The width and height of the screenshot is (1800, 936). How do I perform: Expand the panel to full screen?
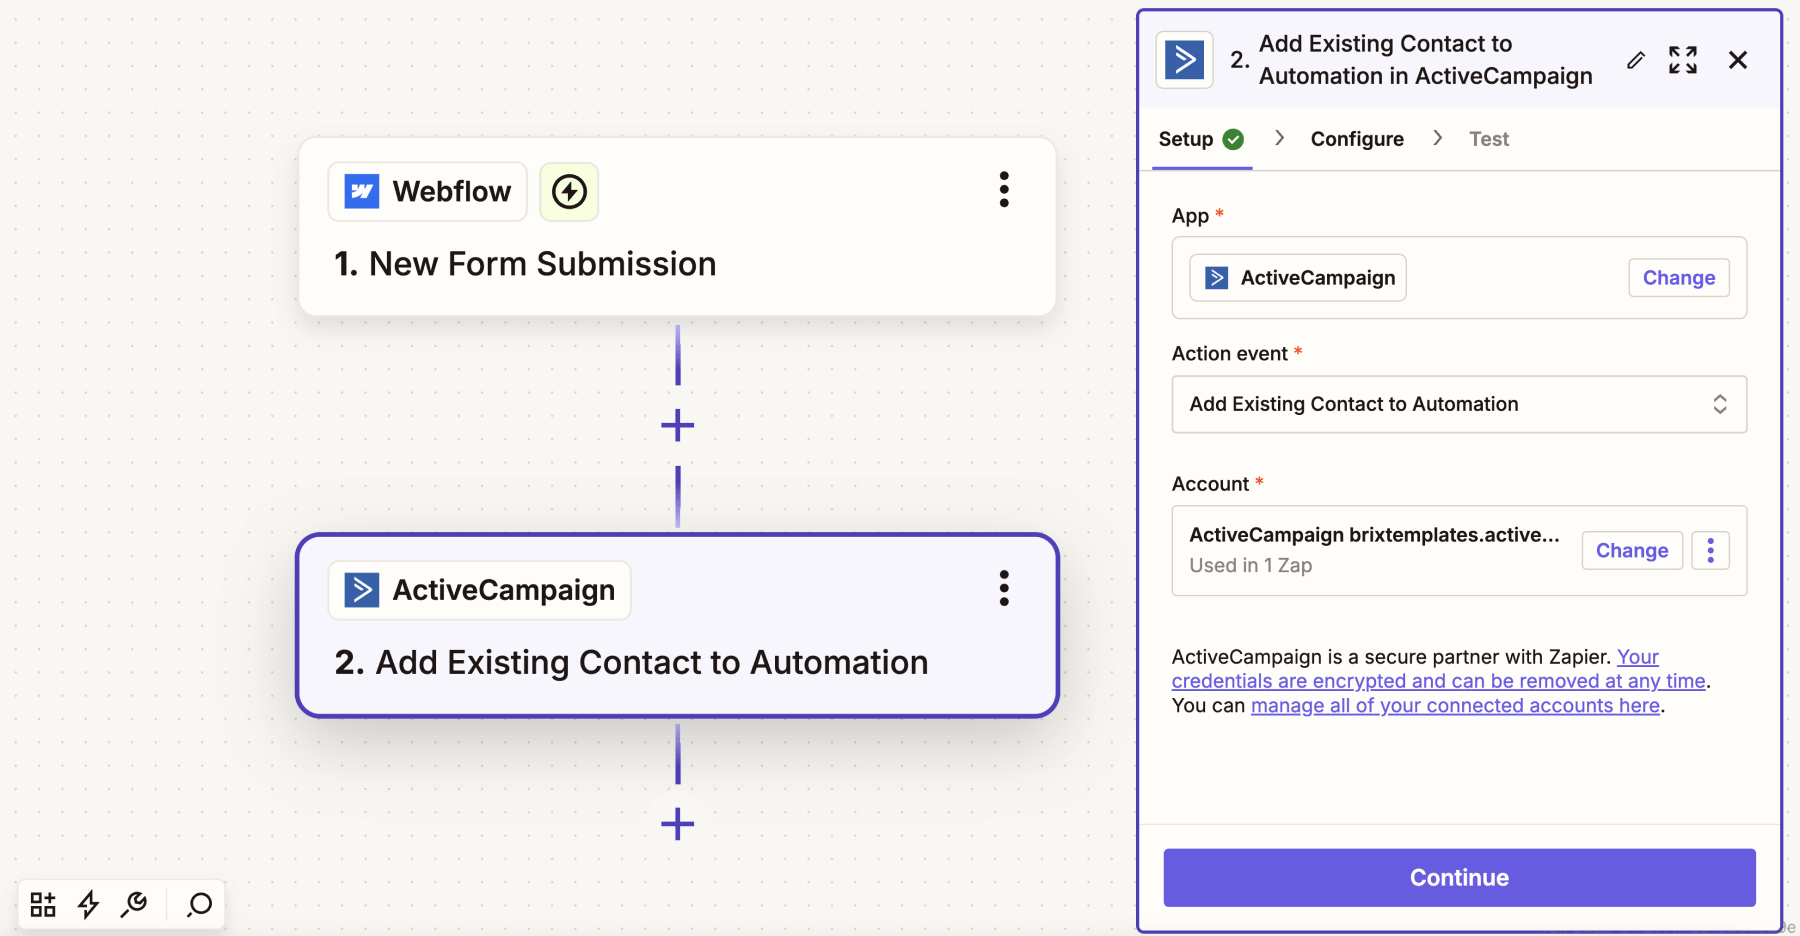[1683, 60]
